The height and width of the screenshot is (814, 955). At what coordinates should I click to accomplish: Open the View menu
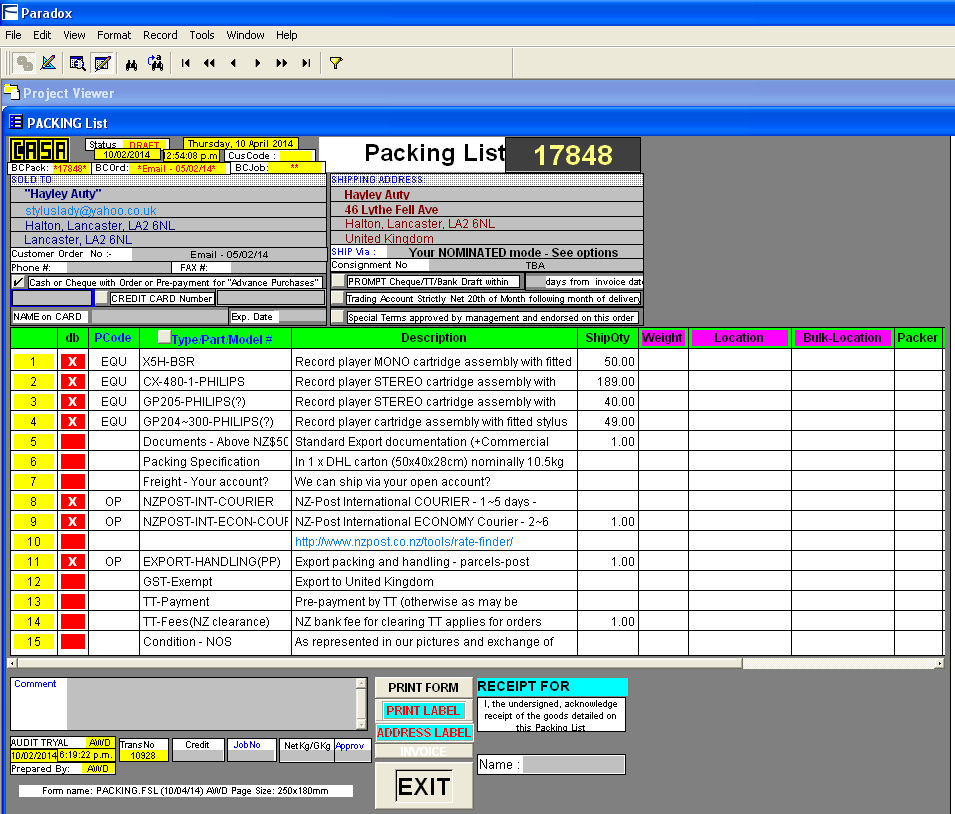(x=74, y=35)
